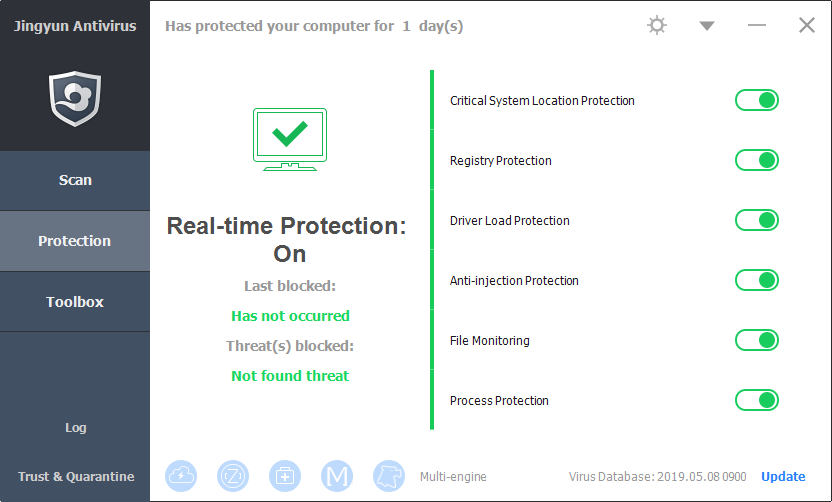This screenshot has height=502, width=832.
Task: Toggle Driver Load Protection off
Action: [x=757, y=220]
